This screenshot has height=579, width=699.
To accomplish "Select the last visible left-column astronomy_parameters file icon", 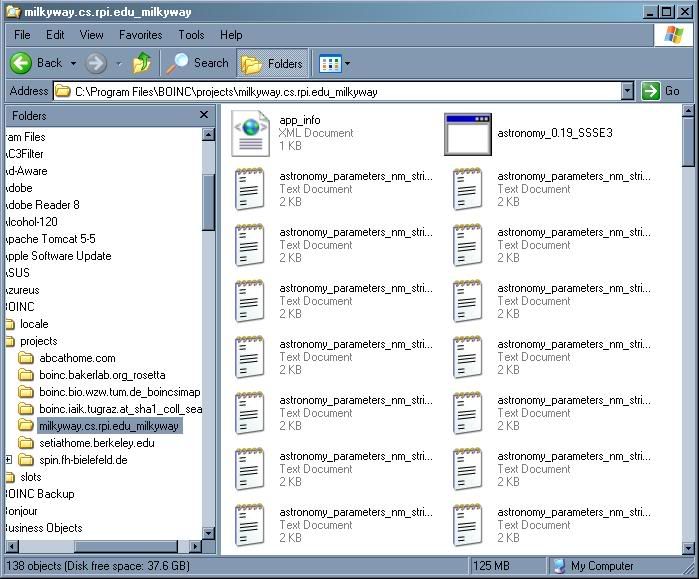I will 250,525.
